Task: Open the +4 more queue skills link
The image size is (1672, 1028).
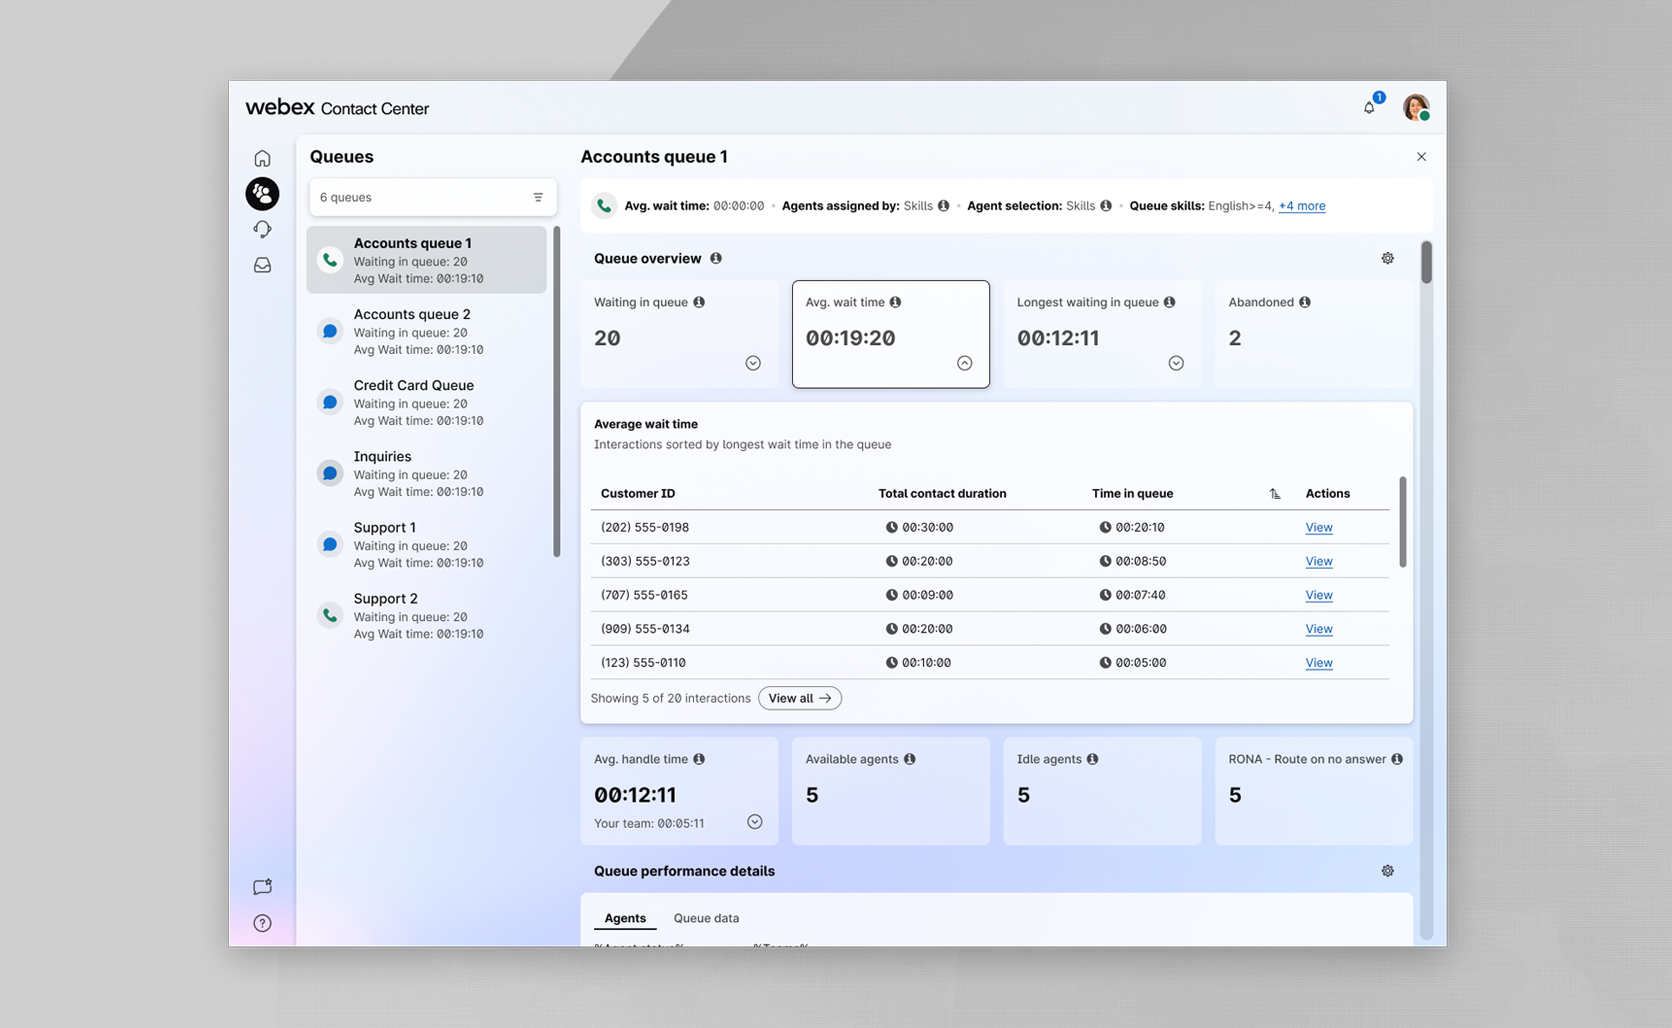Action: click(1301, 206)
